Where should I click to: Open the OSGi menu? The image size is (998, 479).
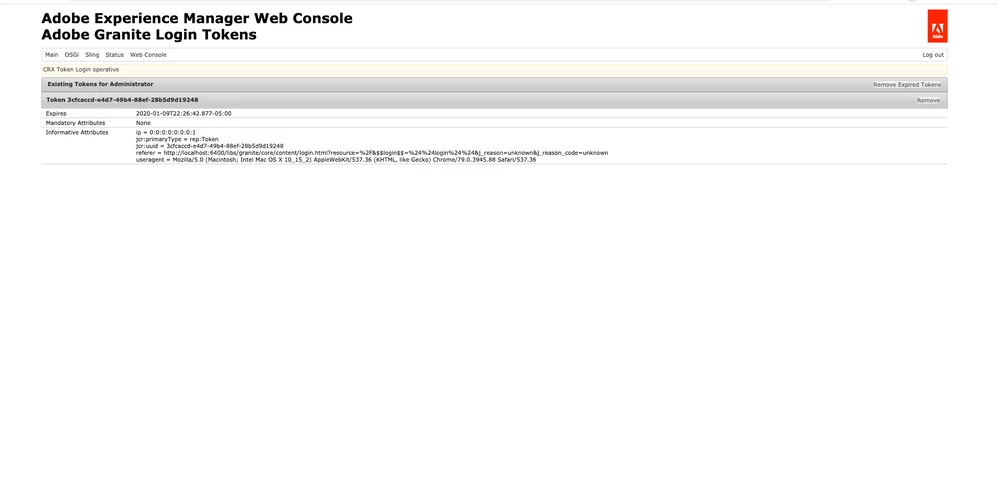72,55
